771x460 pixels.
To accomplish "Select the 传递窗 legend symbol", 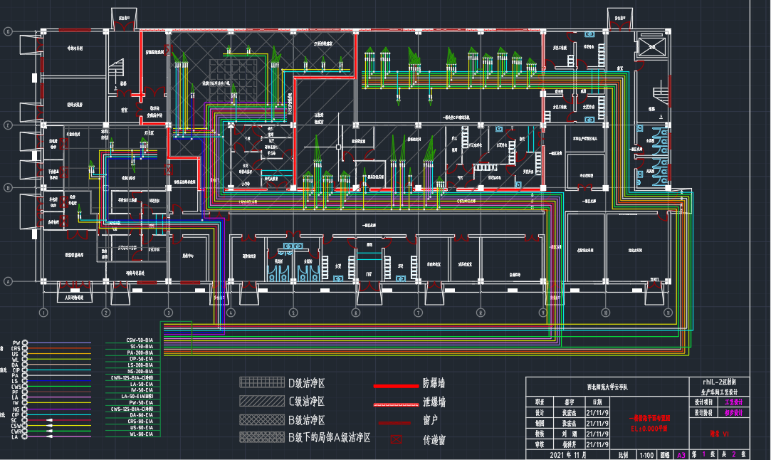I will tap(397, 438).
